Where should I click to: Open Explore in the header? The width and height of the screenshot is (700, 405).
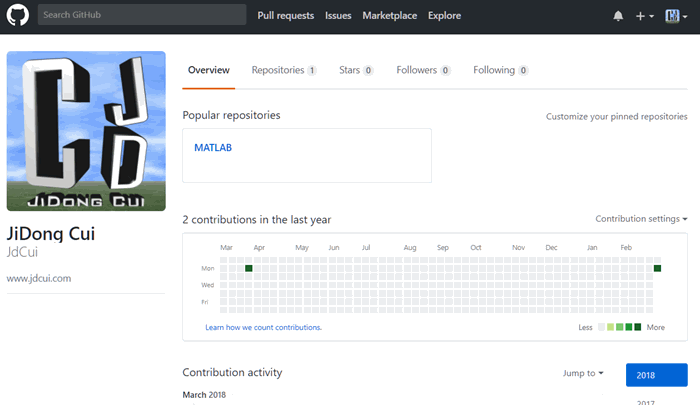pyautogui.click(x=444, y=16)
